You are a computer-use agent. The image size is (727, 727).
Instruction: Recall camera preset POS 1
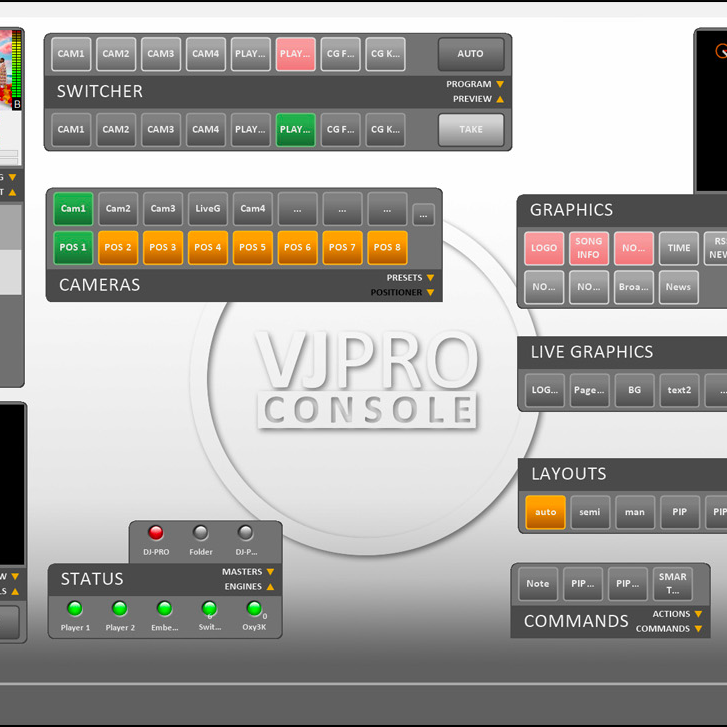pos(73,248)
